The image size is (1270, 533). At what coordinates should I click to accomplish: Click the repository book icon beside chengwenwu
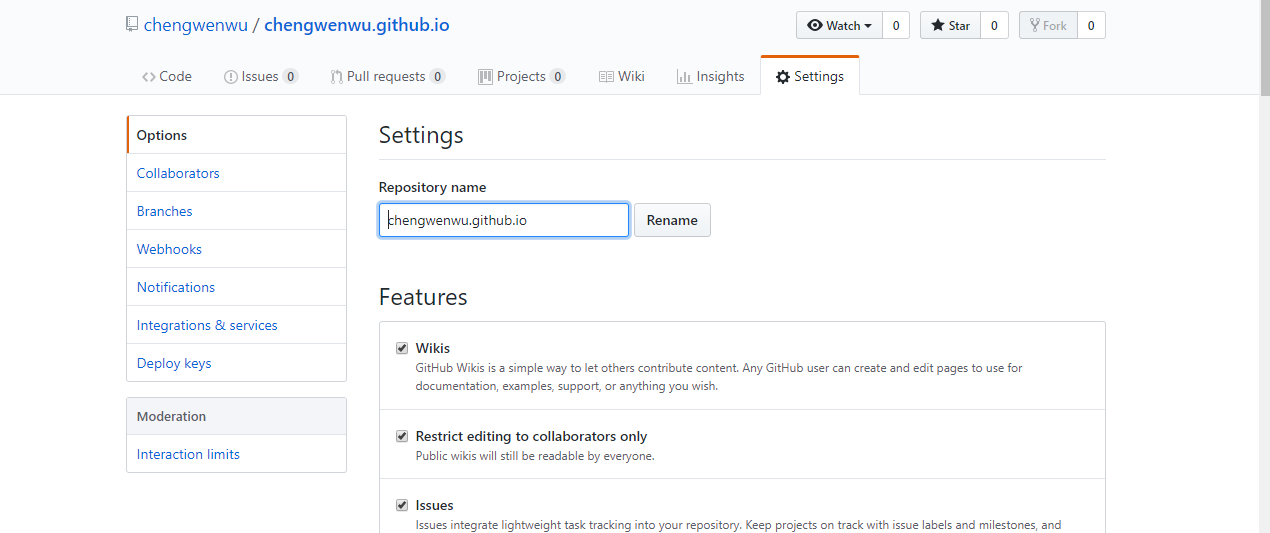(132, 25)
